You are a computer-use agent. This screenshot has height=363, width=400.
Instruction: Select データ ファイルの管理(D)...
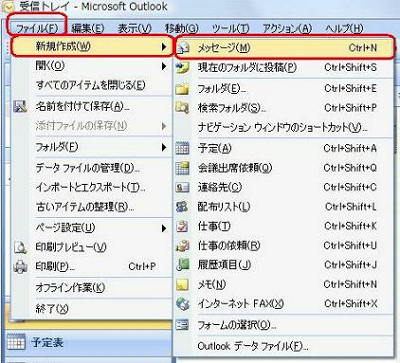click(x=88, y=168)
